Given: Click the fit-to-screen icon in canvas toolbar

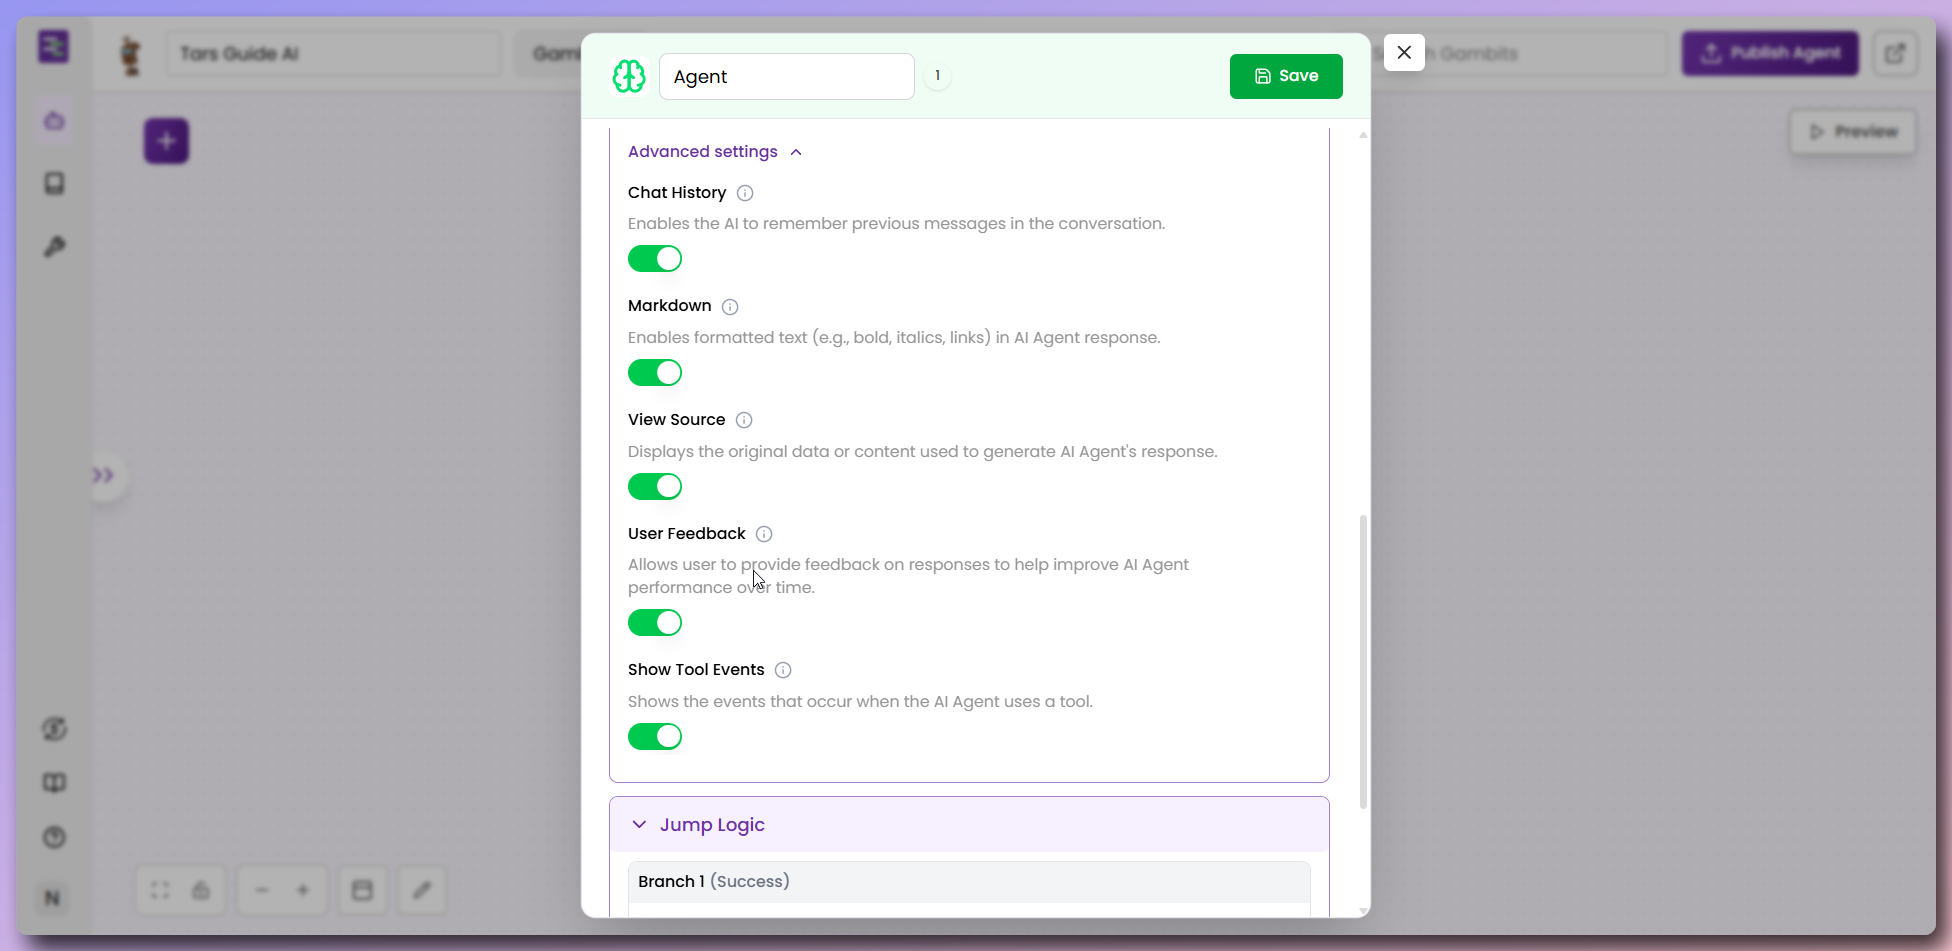Looking at the screenshot, I should 159,890.
